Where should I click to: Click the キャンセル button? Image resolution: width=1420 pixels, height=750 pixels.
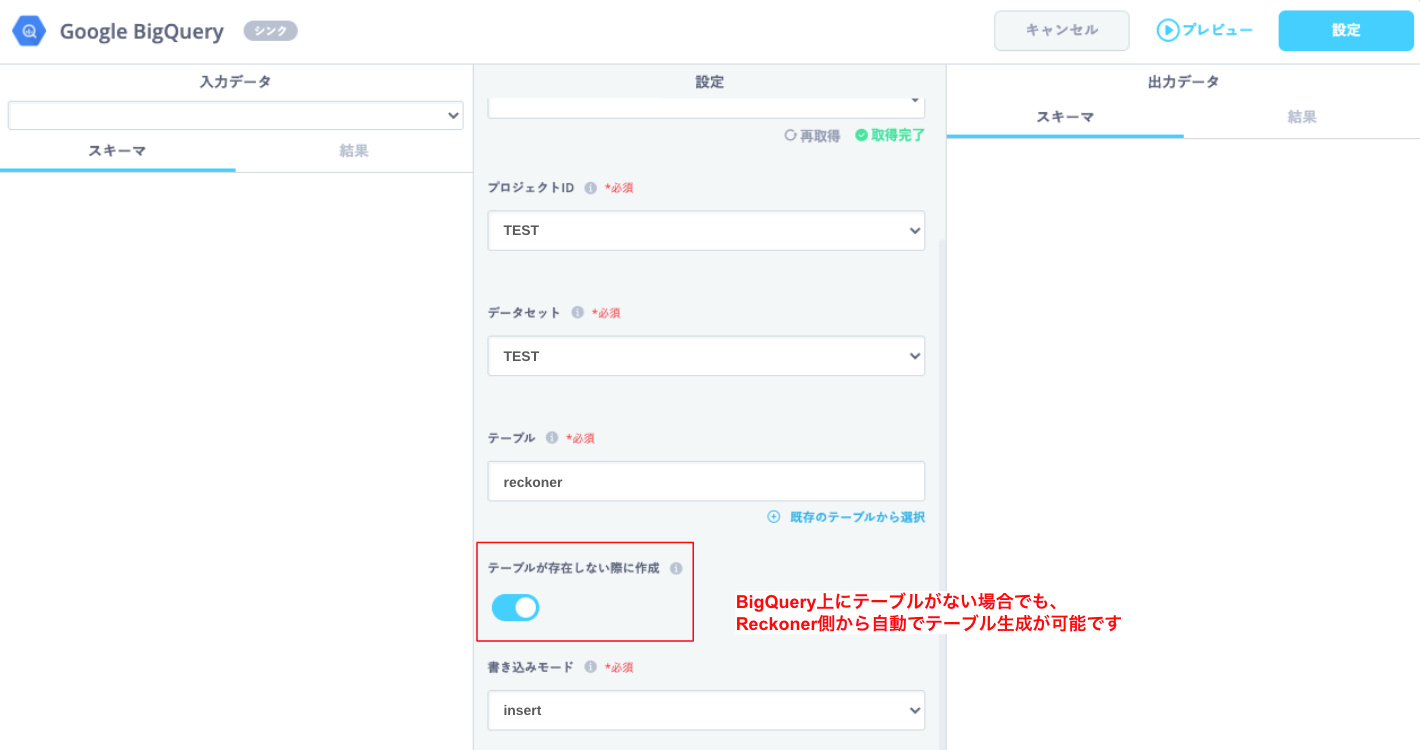pyautogui.click(x=1062, y=31)
